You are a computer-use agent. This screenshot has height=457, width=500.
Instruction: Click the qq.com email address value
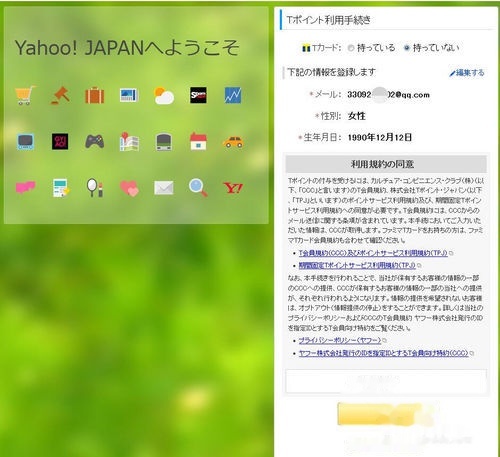coord(388,95)
